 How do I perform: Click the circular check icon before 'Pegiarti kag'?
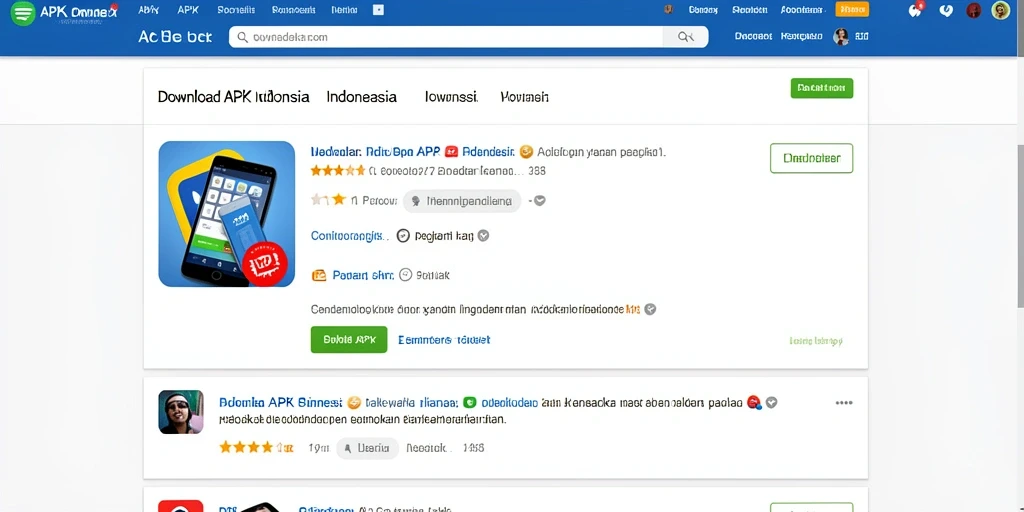403,236
